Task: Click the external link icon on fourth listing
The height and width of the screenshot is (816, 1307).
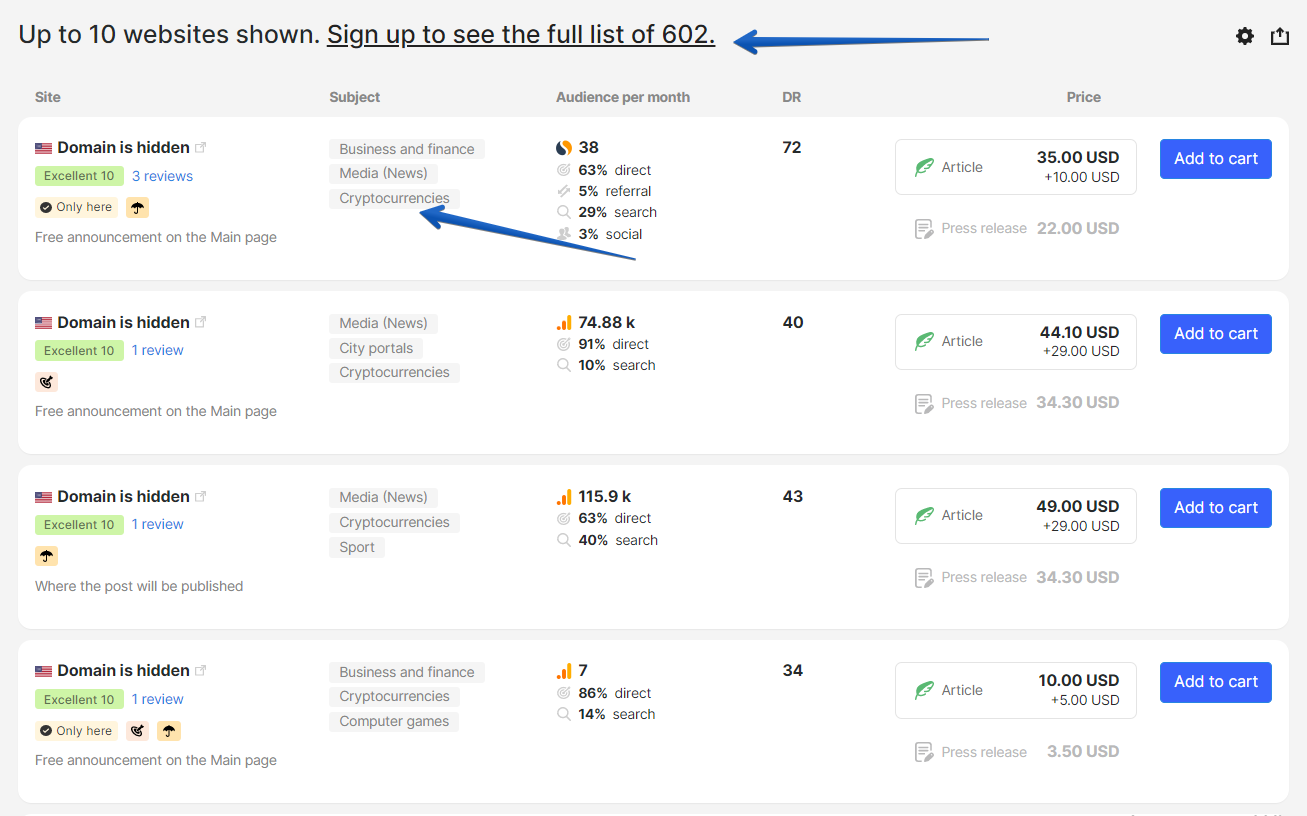Action: tap(201, 670)
